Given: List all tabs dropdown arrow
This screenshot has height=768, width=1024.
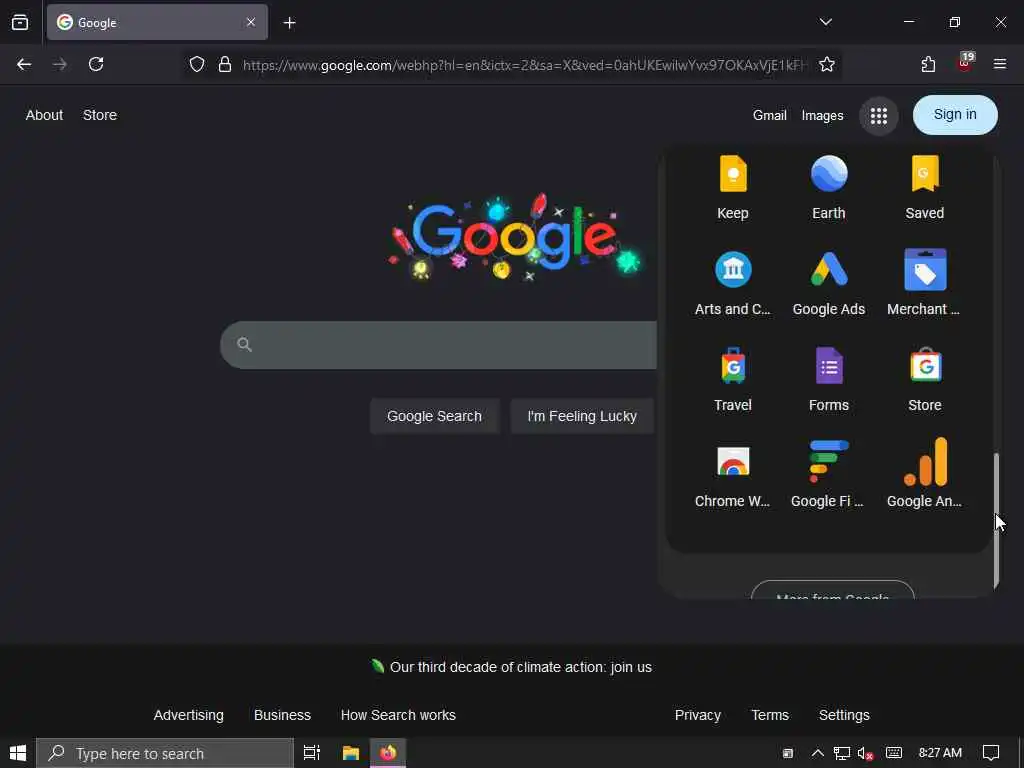Looking at the screenshot, I should (x=825, y=22).
